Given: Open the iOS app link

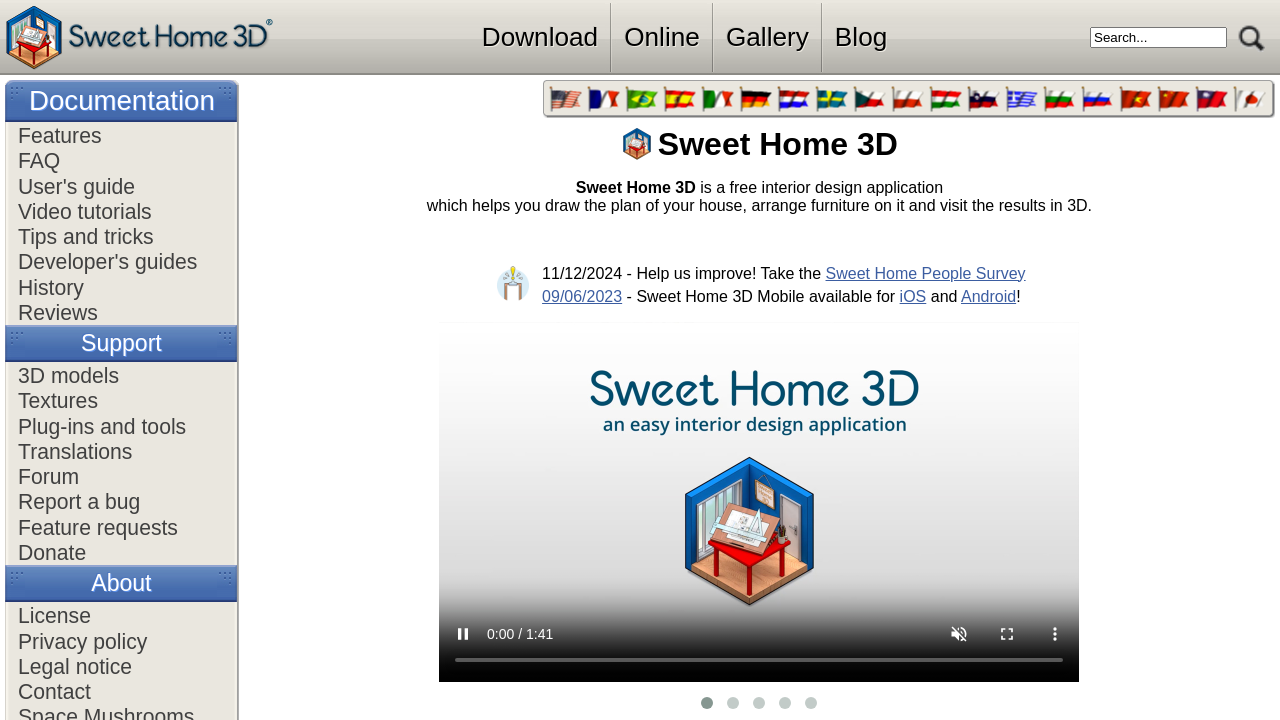Looking at the screenshot, I should [x=912, y=296].
